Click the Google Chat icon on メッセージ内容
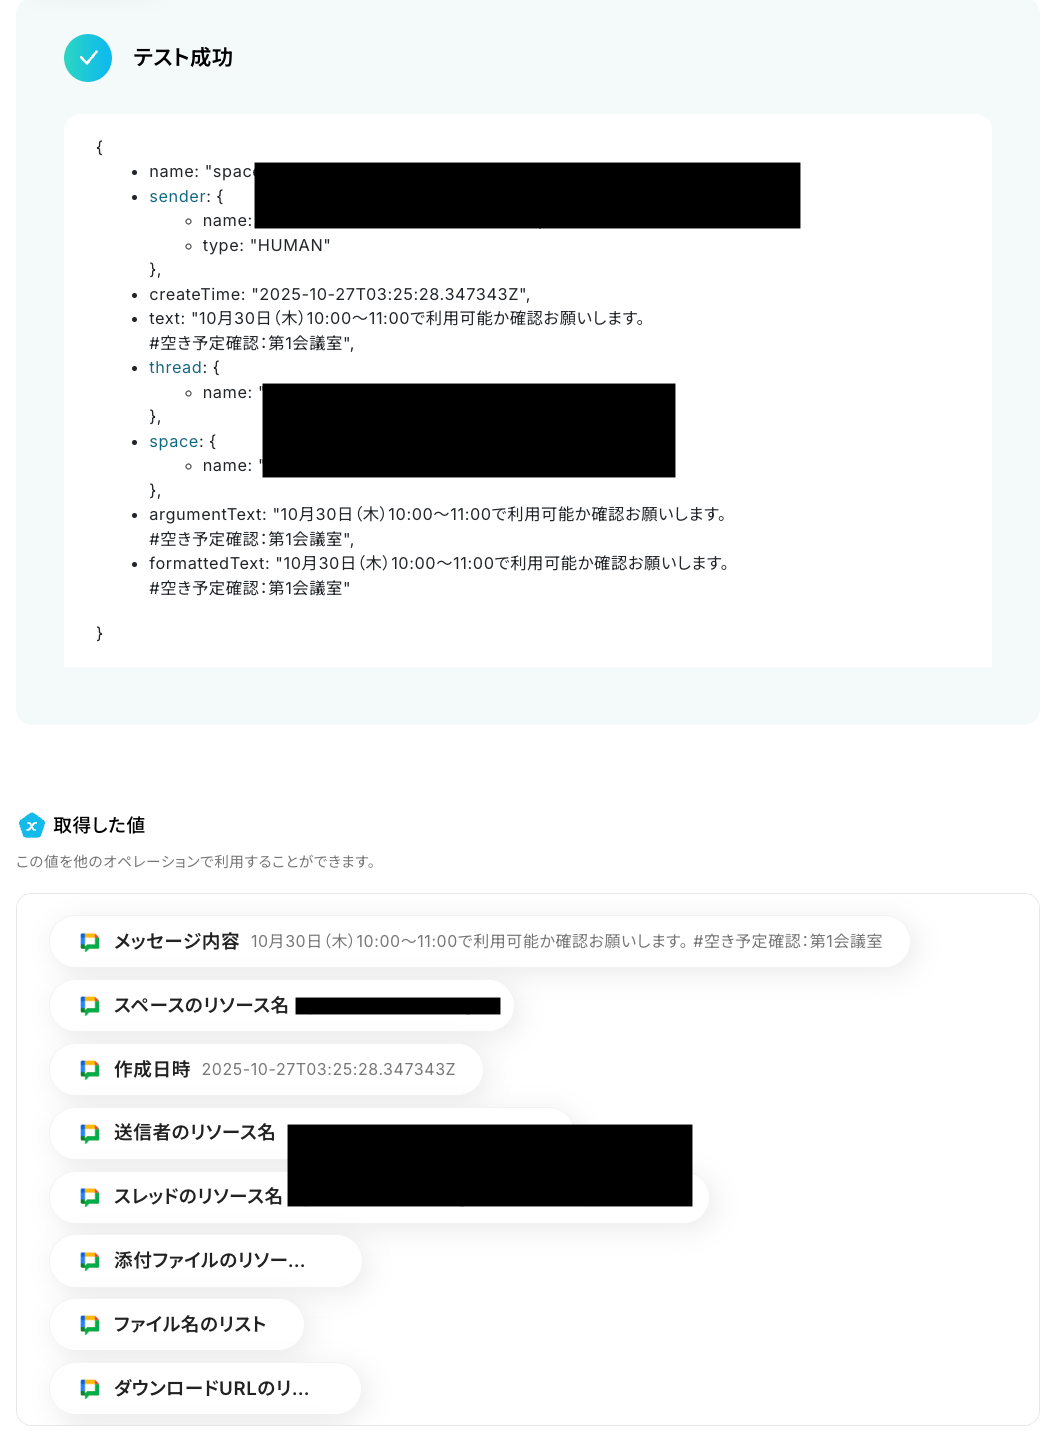The height and width of the screenshot is (1436, 1054). [x=90, y=942]
